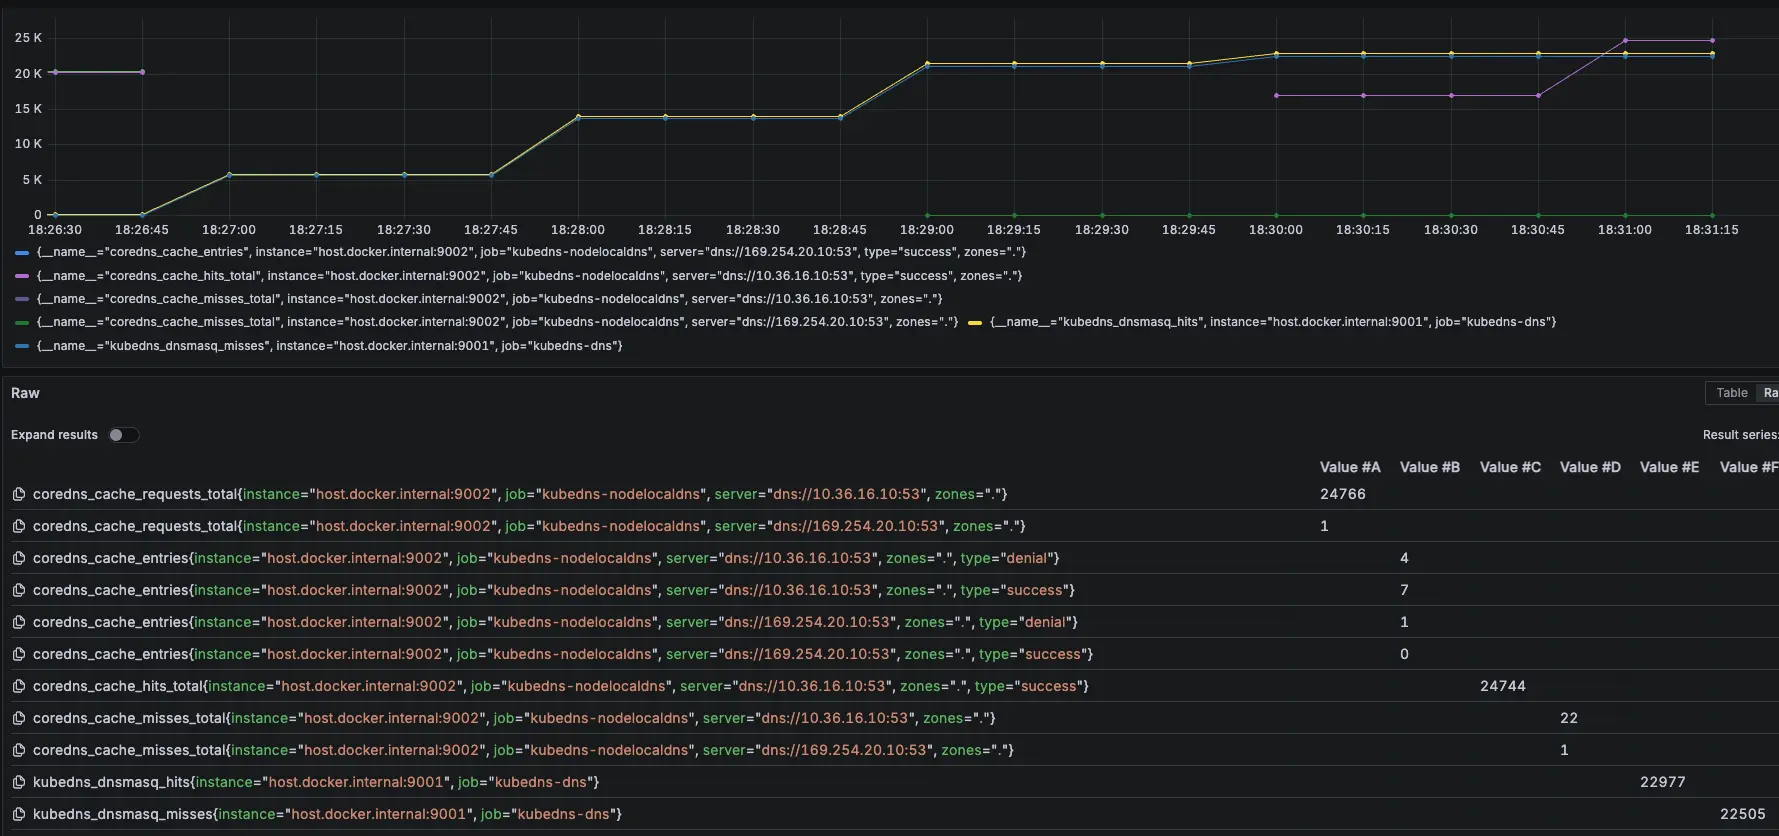Click the Value #C column header
The width and height of the screenshot is (1779, 836).
coord(1509,467)
